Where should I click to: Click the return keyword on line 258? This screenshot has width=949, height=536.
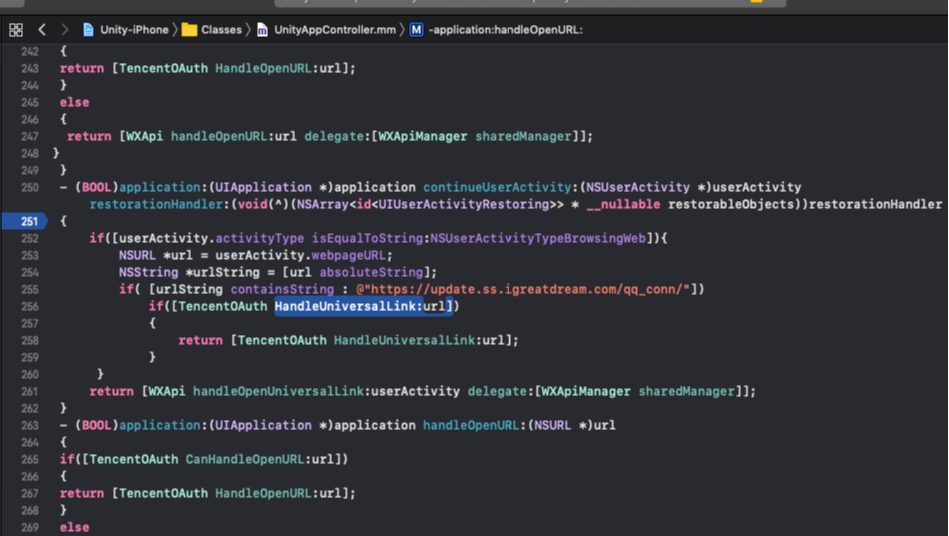(200, 341)
